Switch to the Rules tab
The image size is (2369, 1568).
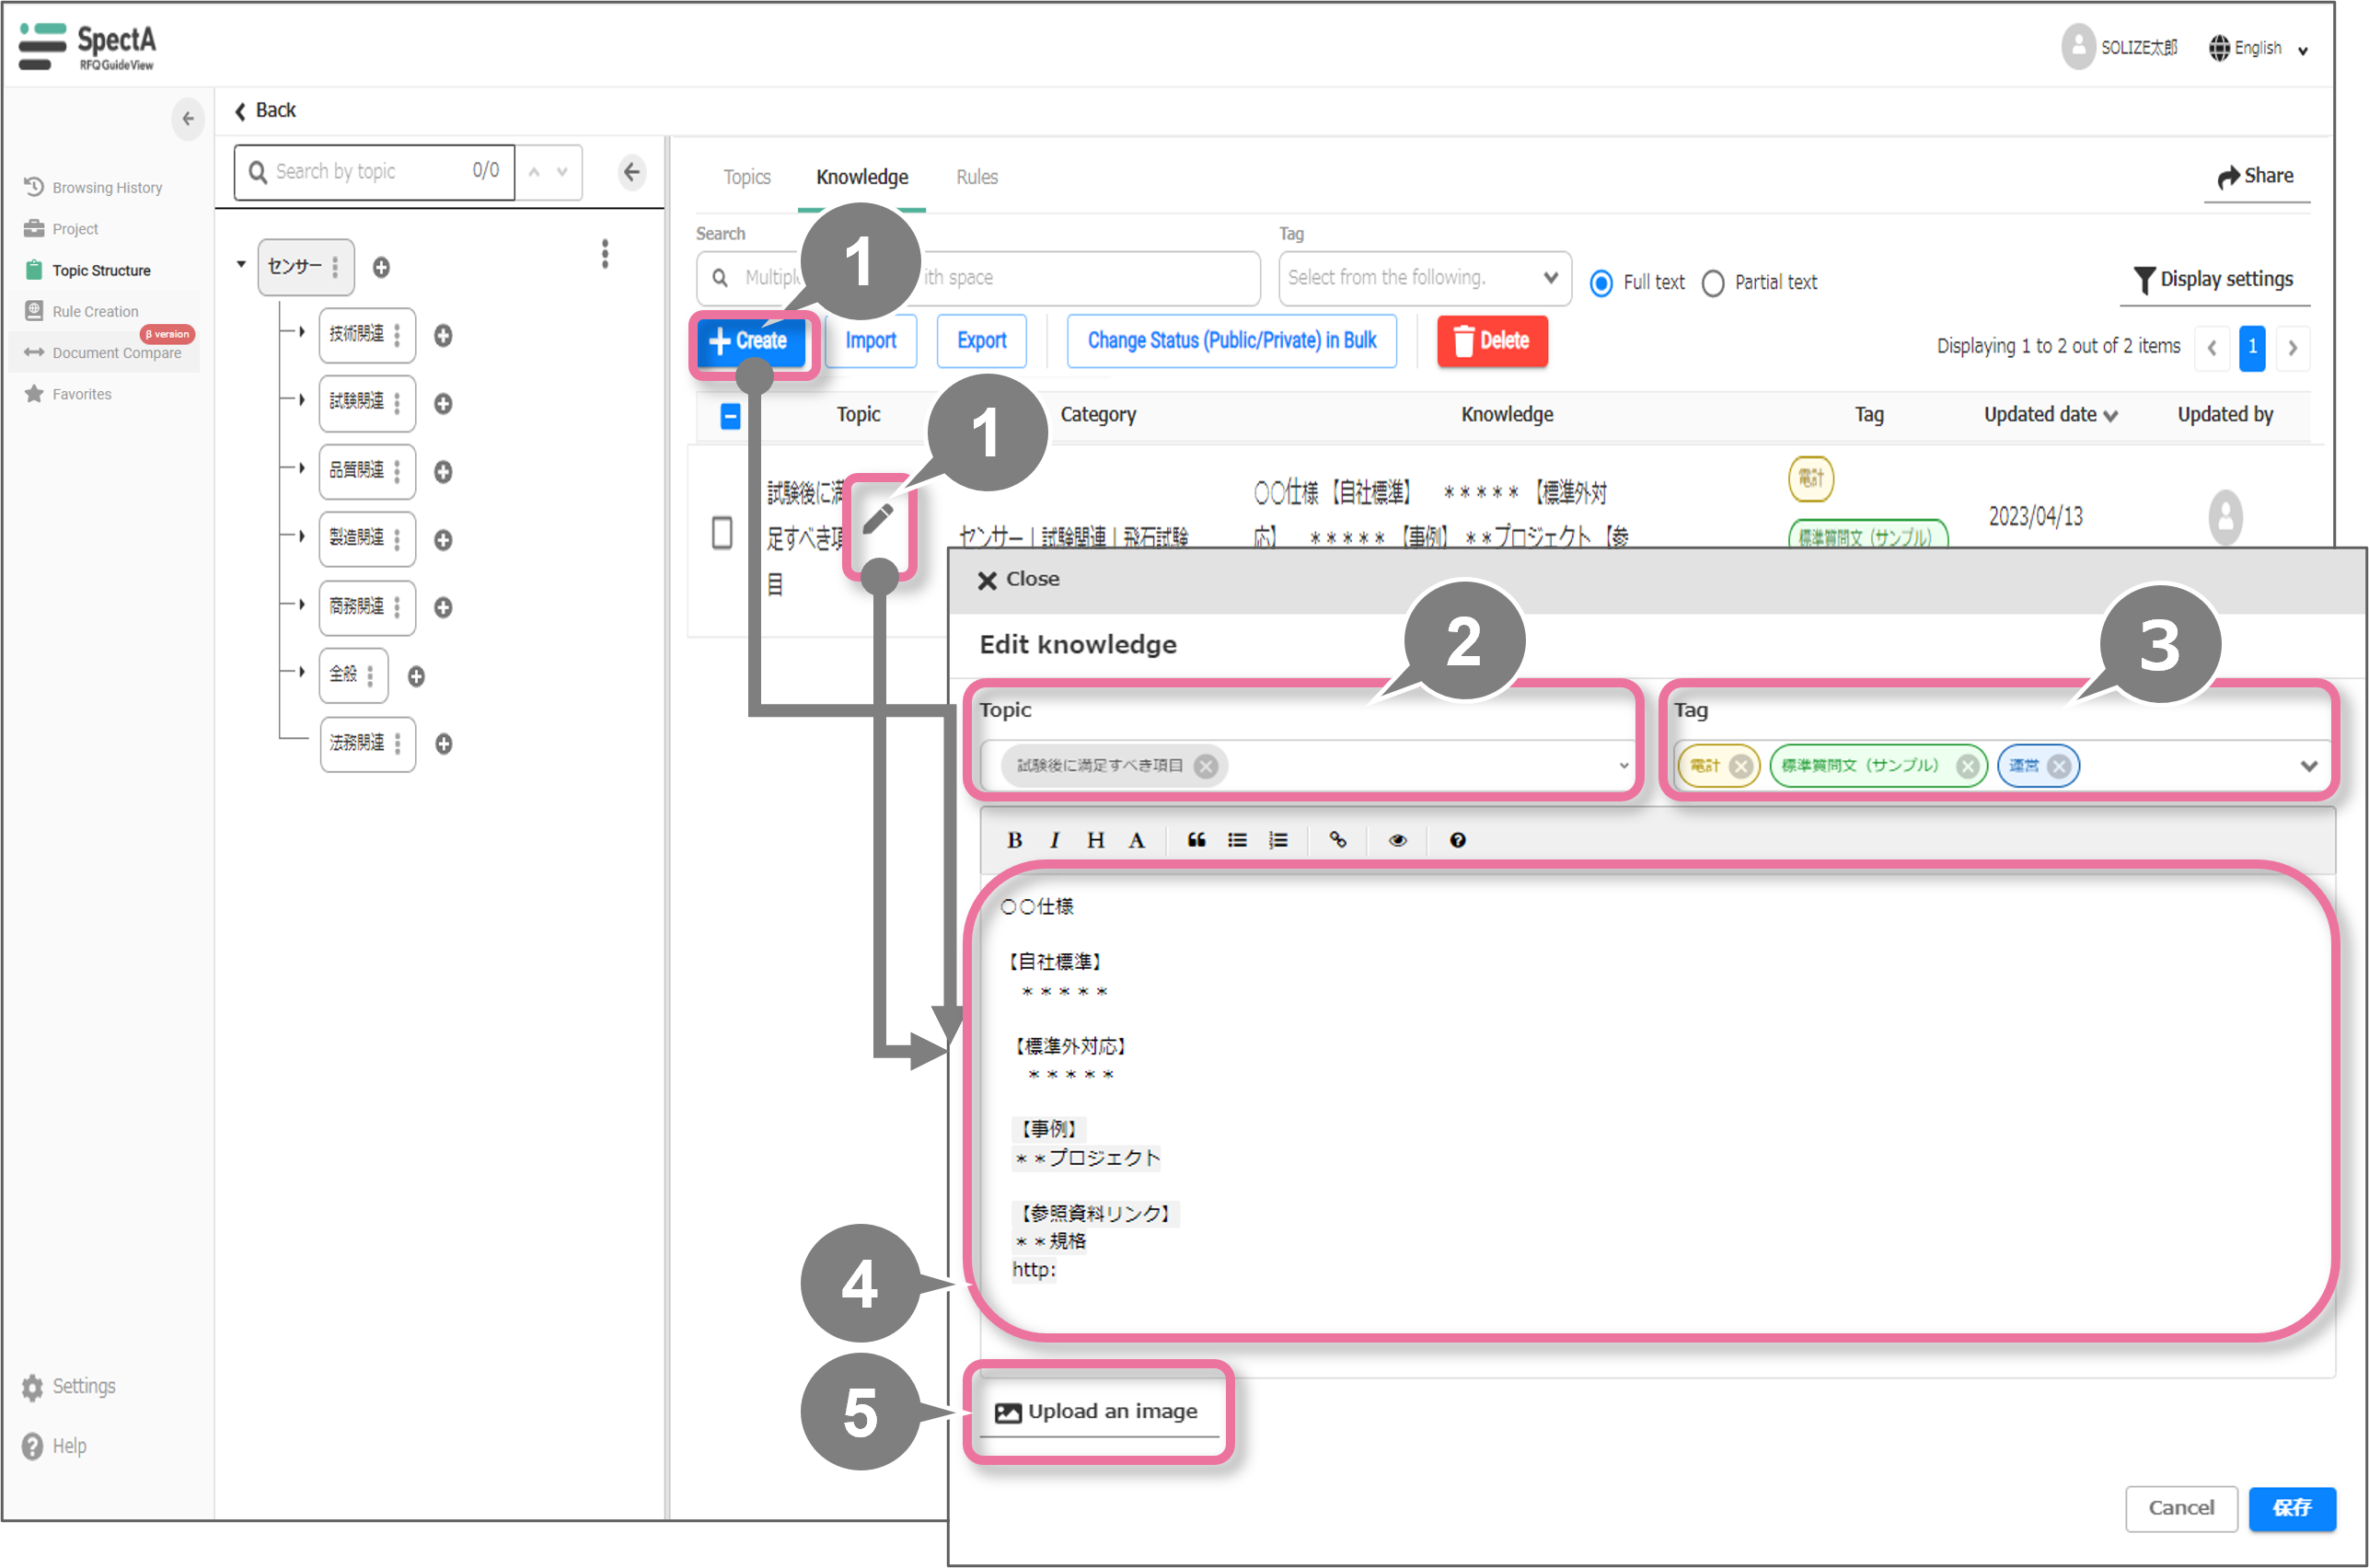(x=976, y=177)
